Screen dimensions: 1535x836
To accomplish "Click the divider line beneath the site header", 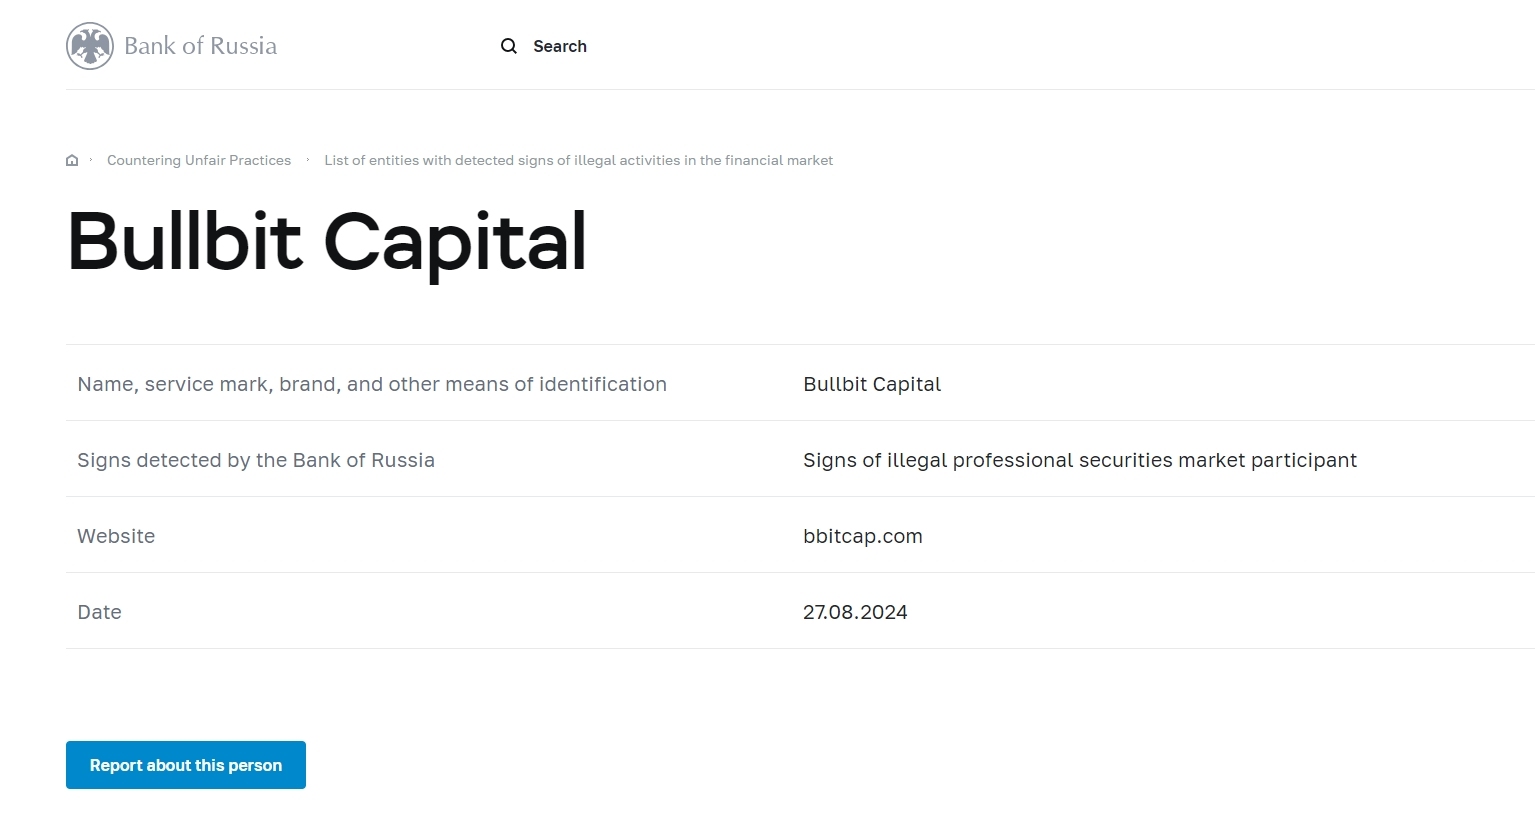I will point(800,90).
